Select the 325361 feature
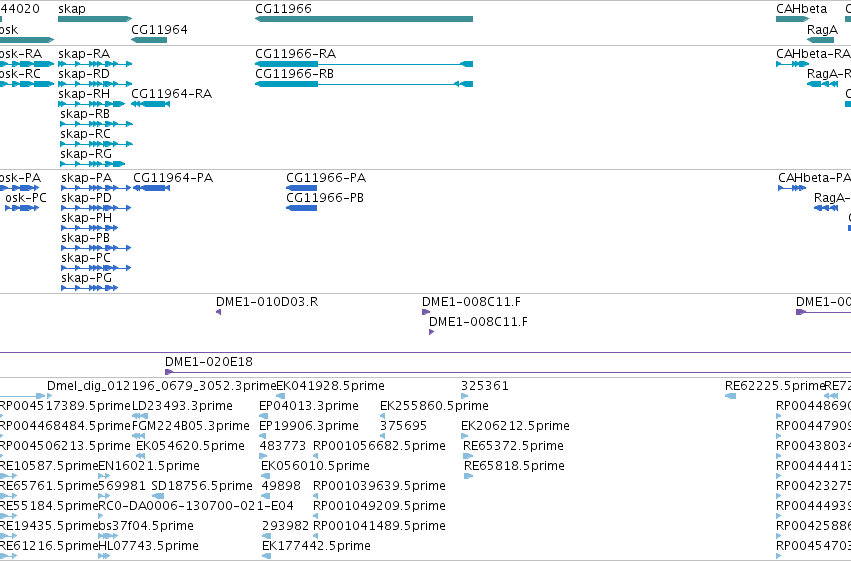 coord(465,396)
